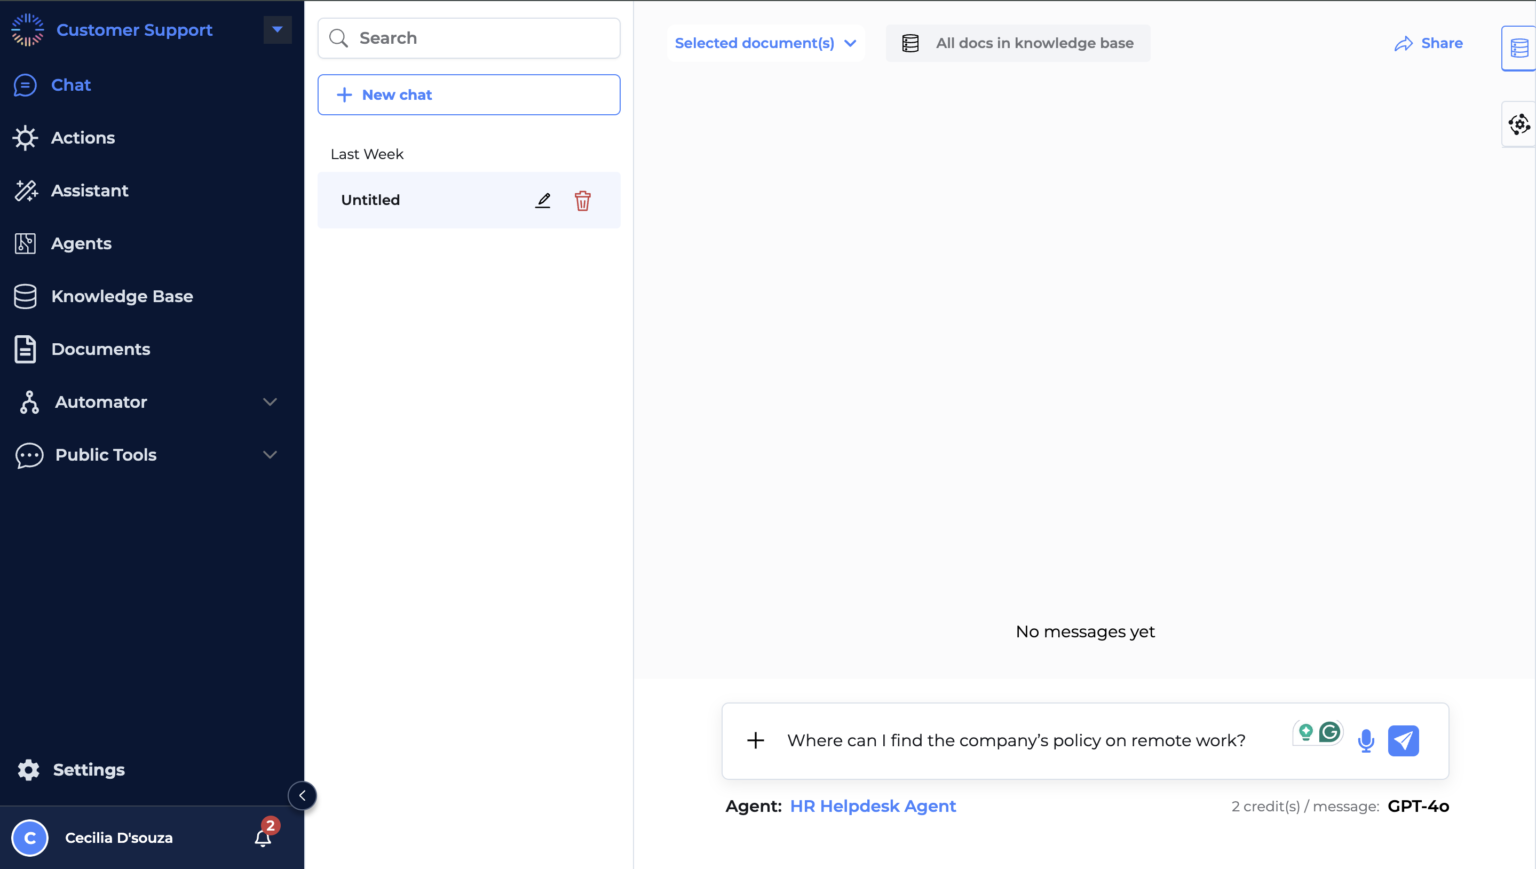This screenshot has height=869, width=1536.
Task: Click the Agents icon in sidebar
Action: click(x=26, y=244)
